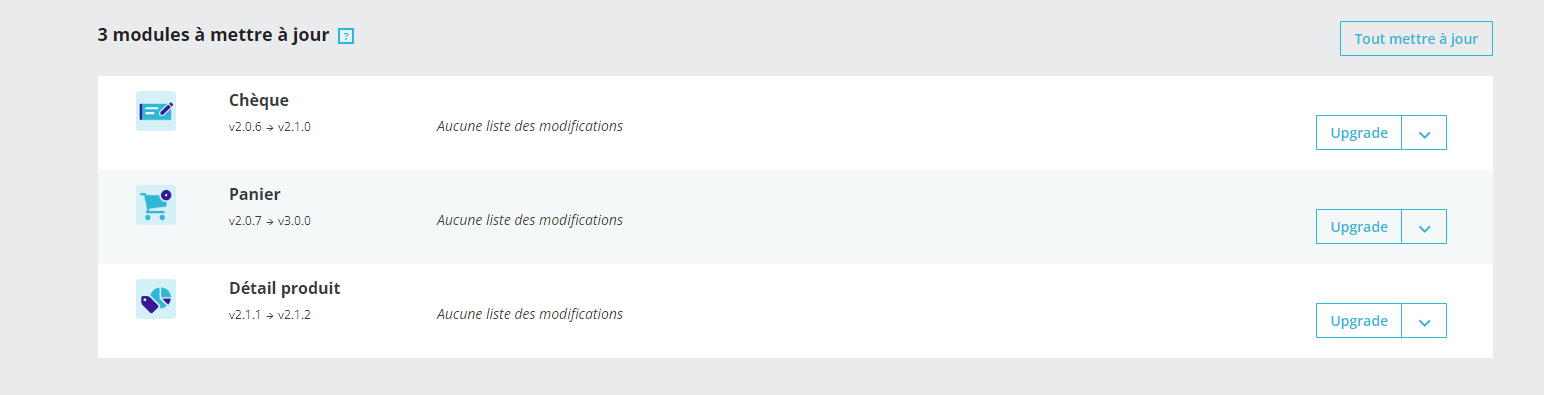Expand the dropdown arrow beside Chèque Upgrade
1544x395 pixels.
[x=1424, y=133]
